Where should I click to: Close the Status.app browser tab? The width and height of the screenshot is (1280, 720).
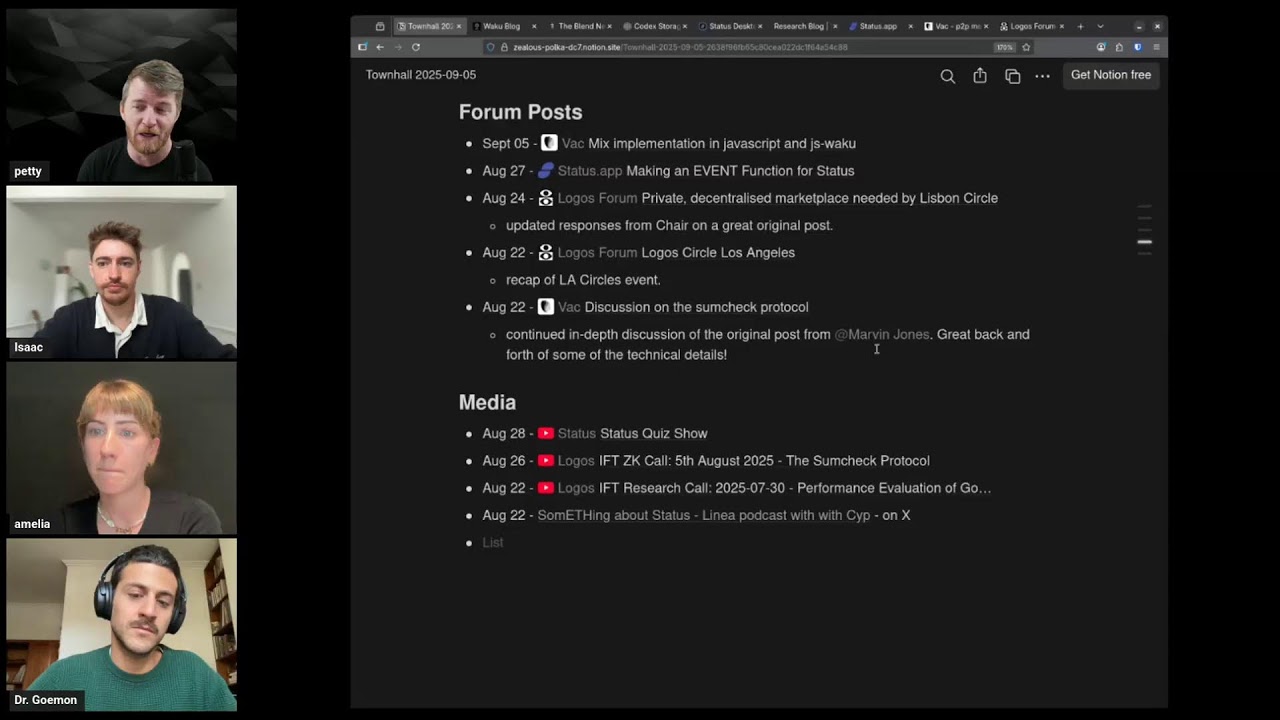pos(910,26)
